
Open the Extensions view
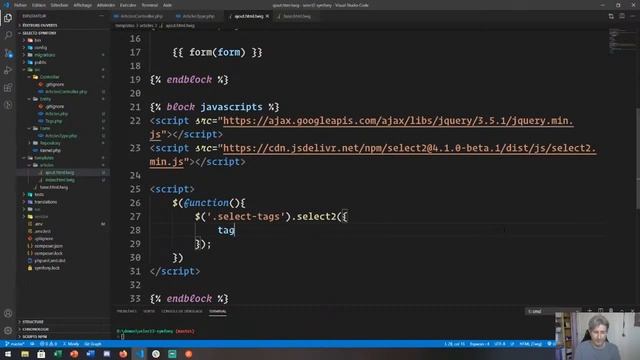click(8, 88)
